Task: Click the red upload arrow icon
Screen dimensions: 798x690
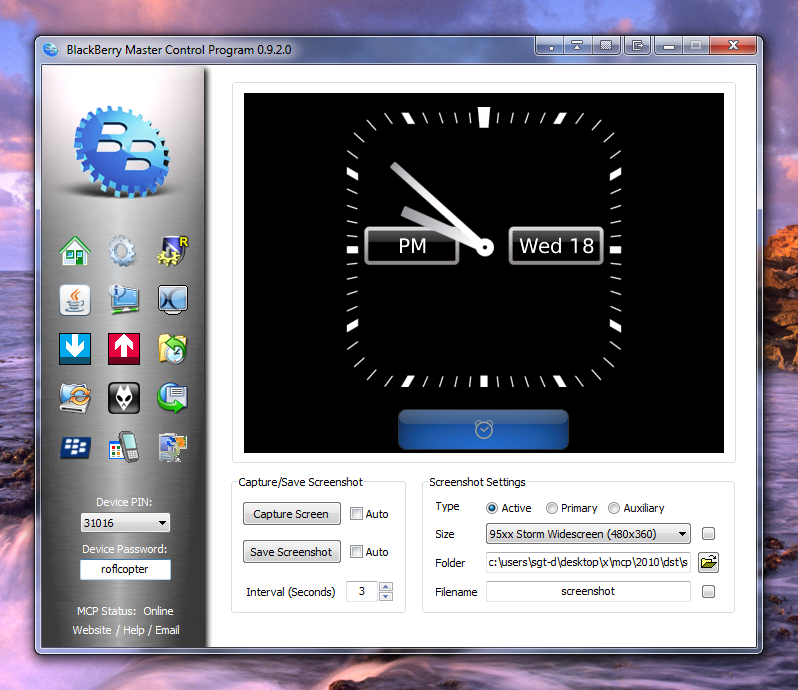Action: (123, 348)
